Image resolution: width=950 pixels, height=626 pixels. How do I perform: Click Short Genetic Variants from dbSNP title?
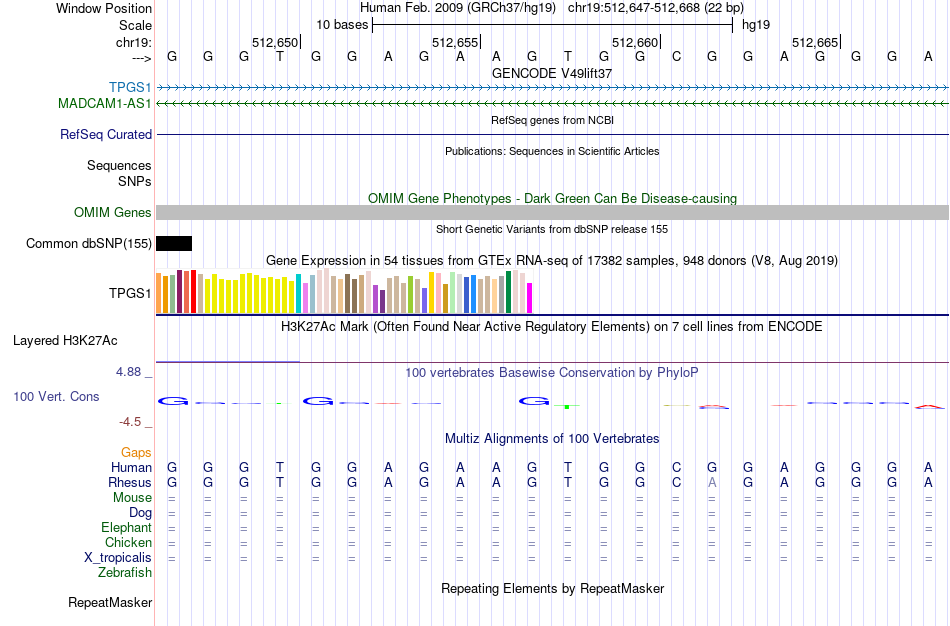[552, 229]
